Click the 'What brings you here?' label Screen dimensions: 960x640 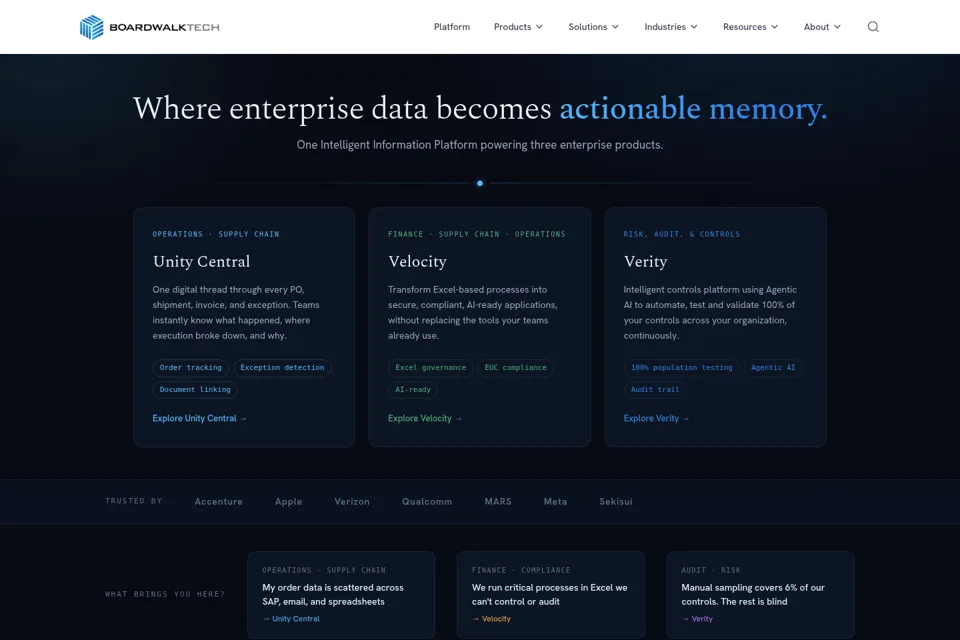click(x=165, y=594)
